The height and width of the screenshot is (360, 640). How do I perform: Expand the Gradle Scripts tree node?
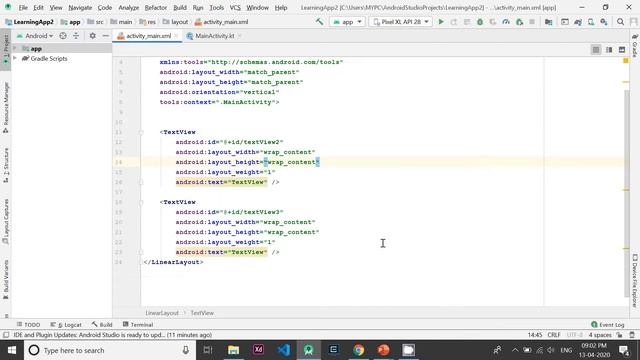click(15, 58)
